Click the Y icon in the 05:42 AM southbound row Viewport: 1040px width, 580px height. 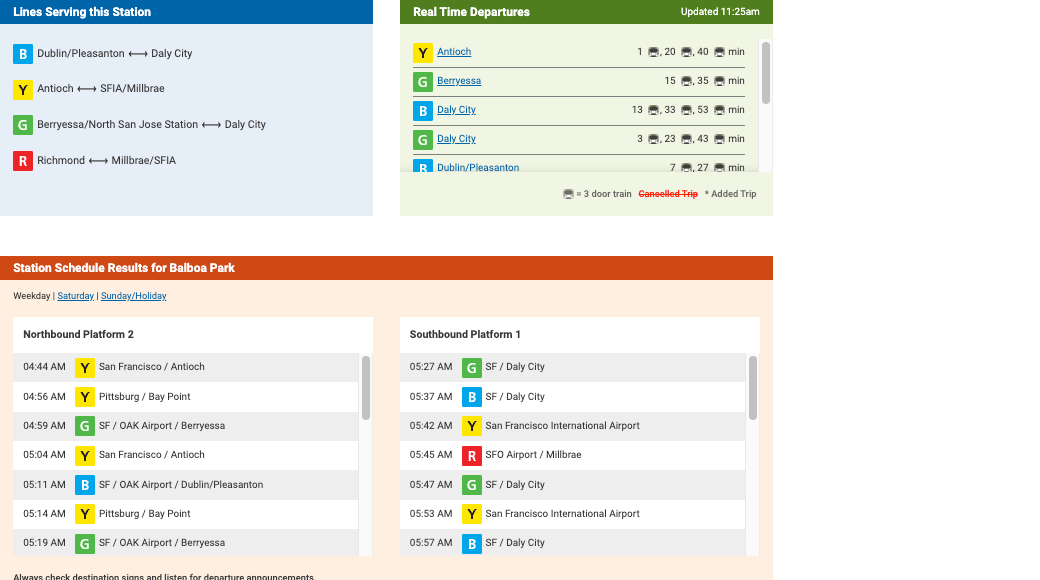tap(471, 426)
